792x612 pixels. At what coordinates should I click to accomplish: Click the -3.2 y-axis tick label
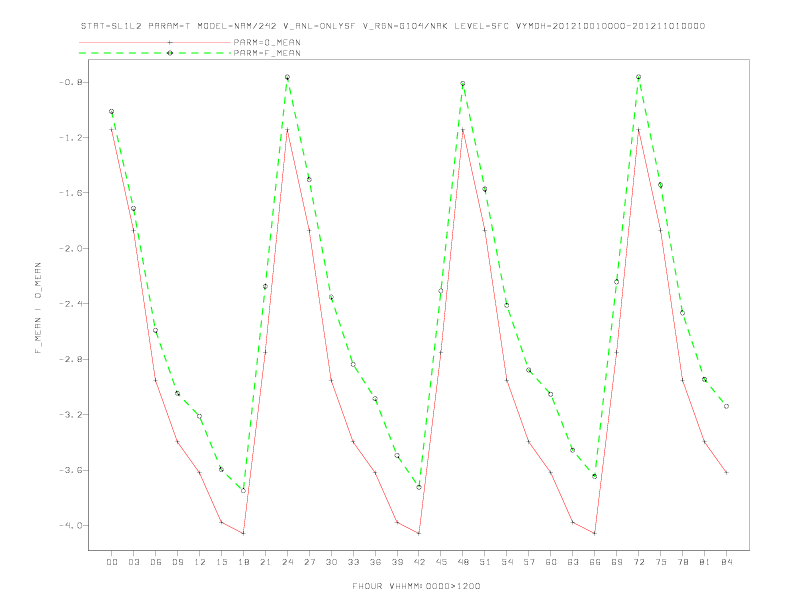[x=70, y=415]
